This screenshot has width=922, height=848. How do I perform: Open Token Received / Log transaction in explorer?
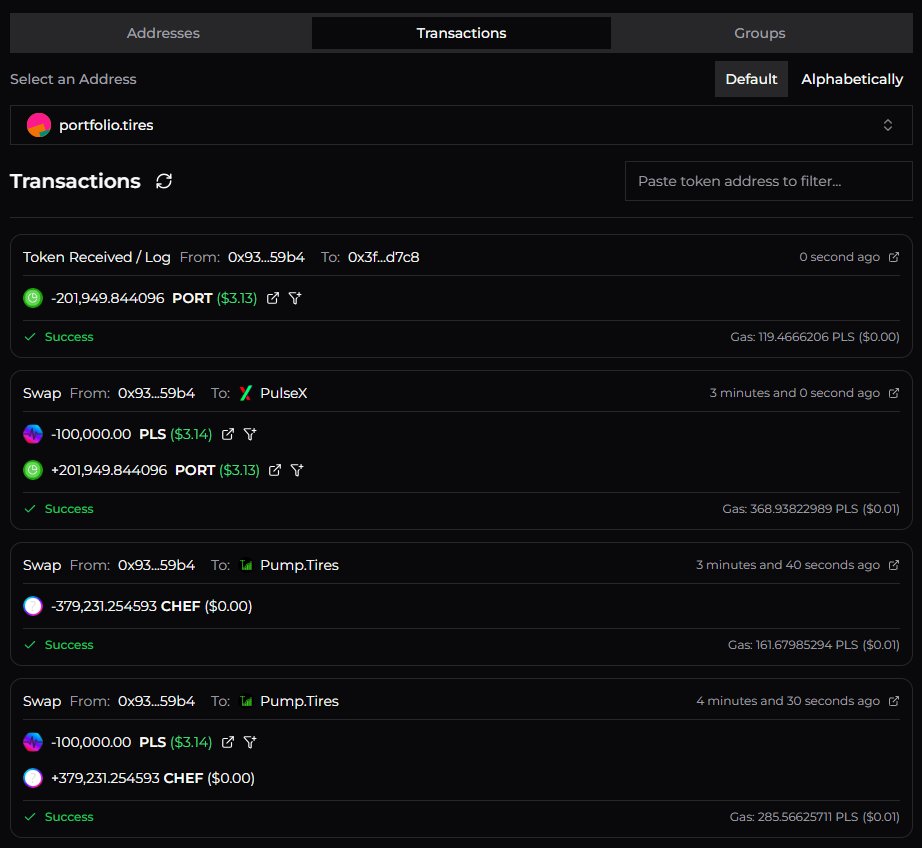[x=894, y=257]
